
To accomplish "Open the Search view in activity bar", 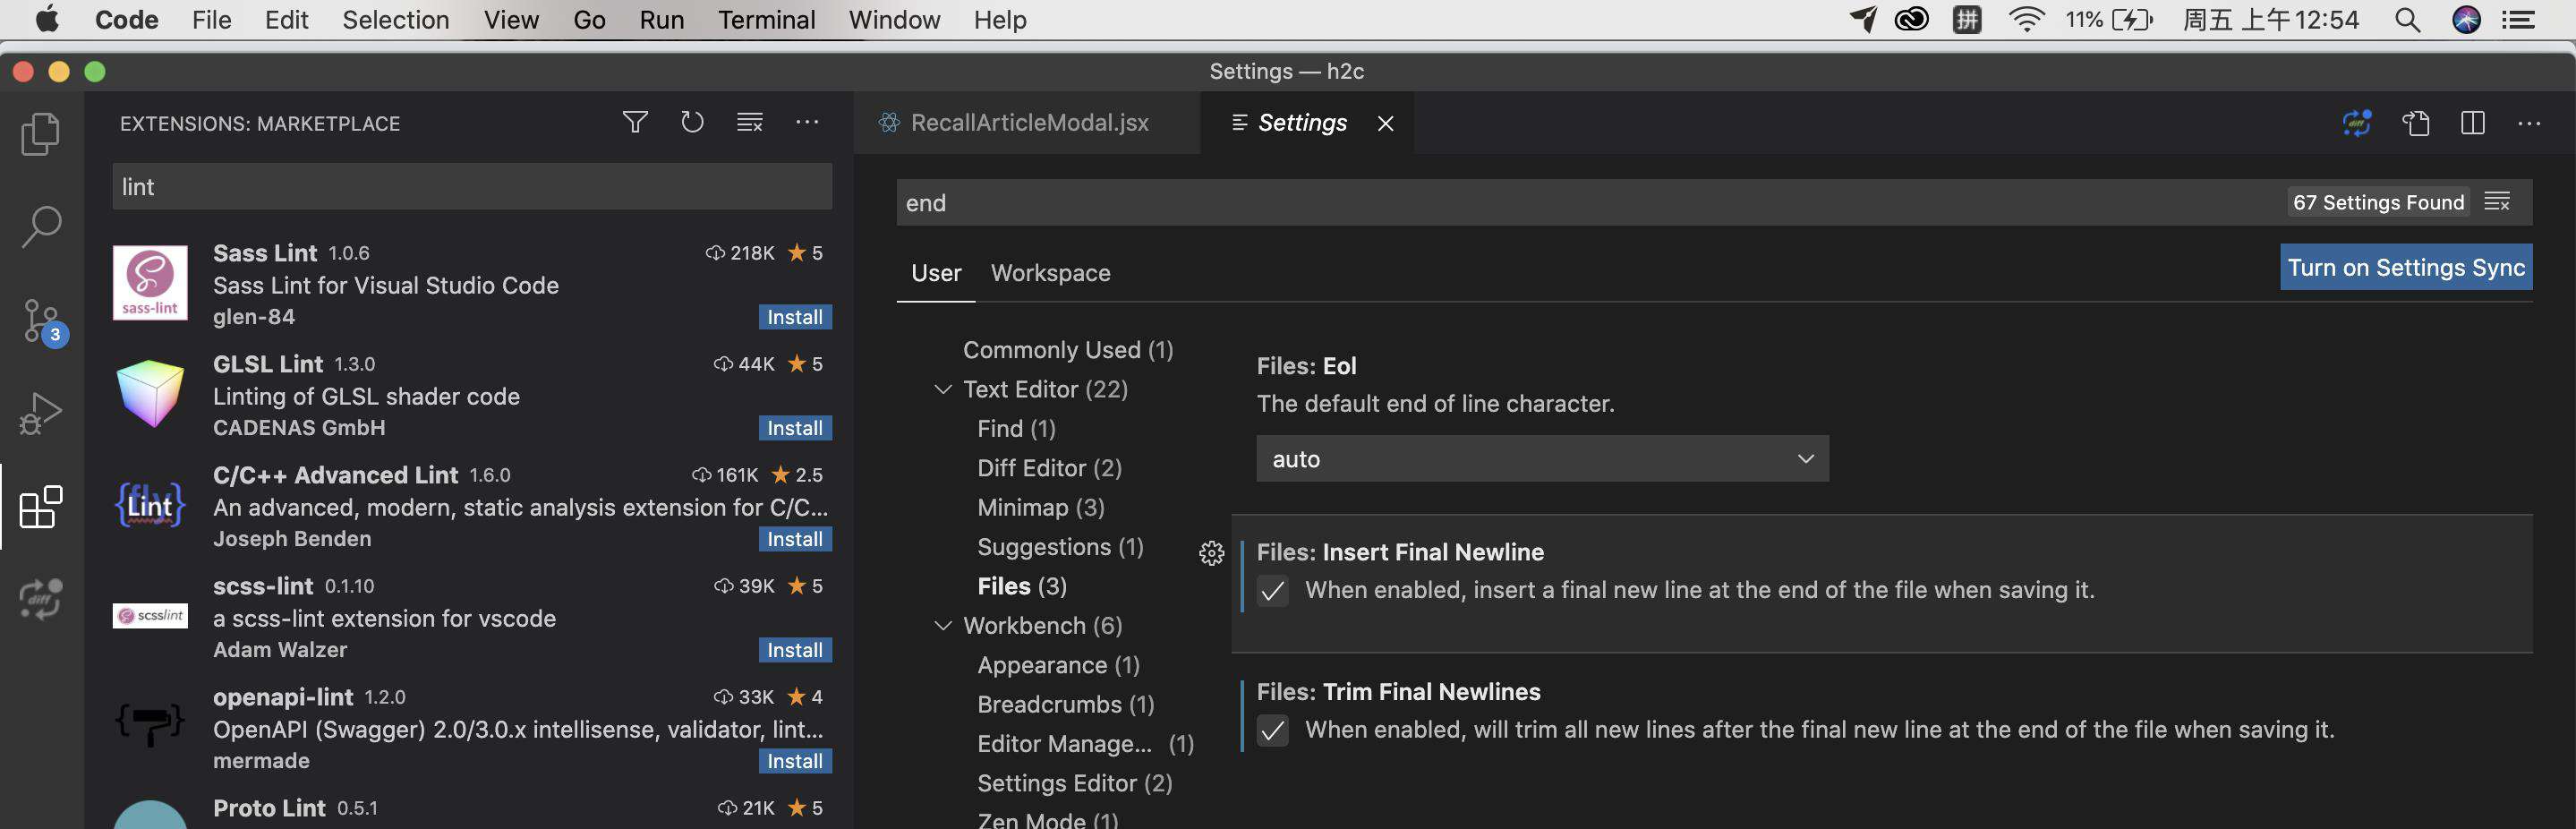I will [x=41, y=227].
